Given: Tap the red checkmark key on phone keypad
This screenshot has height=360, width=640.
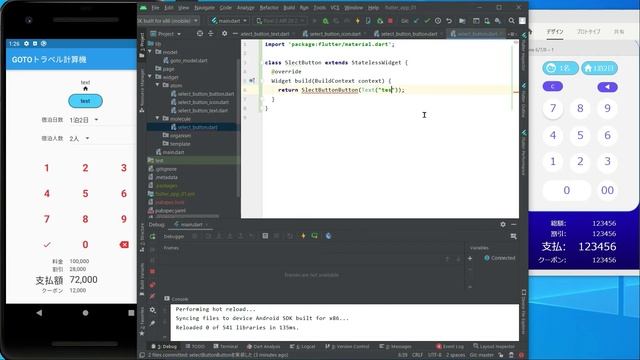Looking at the screenshot, I should coord(47,244).
